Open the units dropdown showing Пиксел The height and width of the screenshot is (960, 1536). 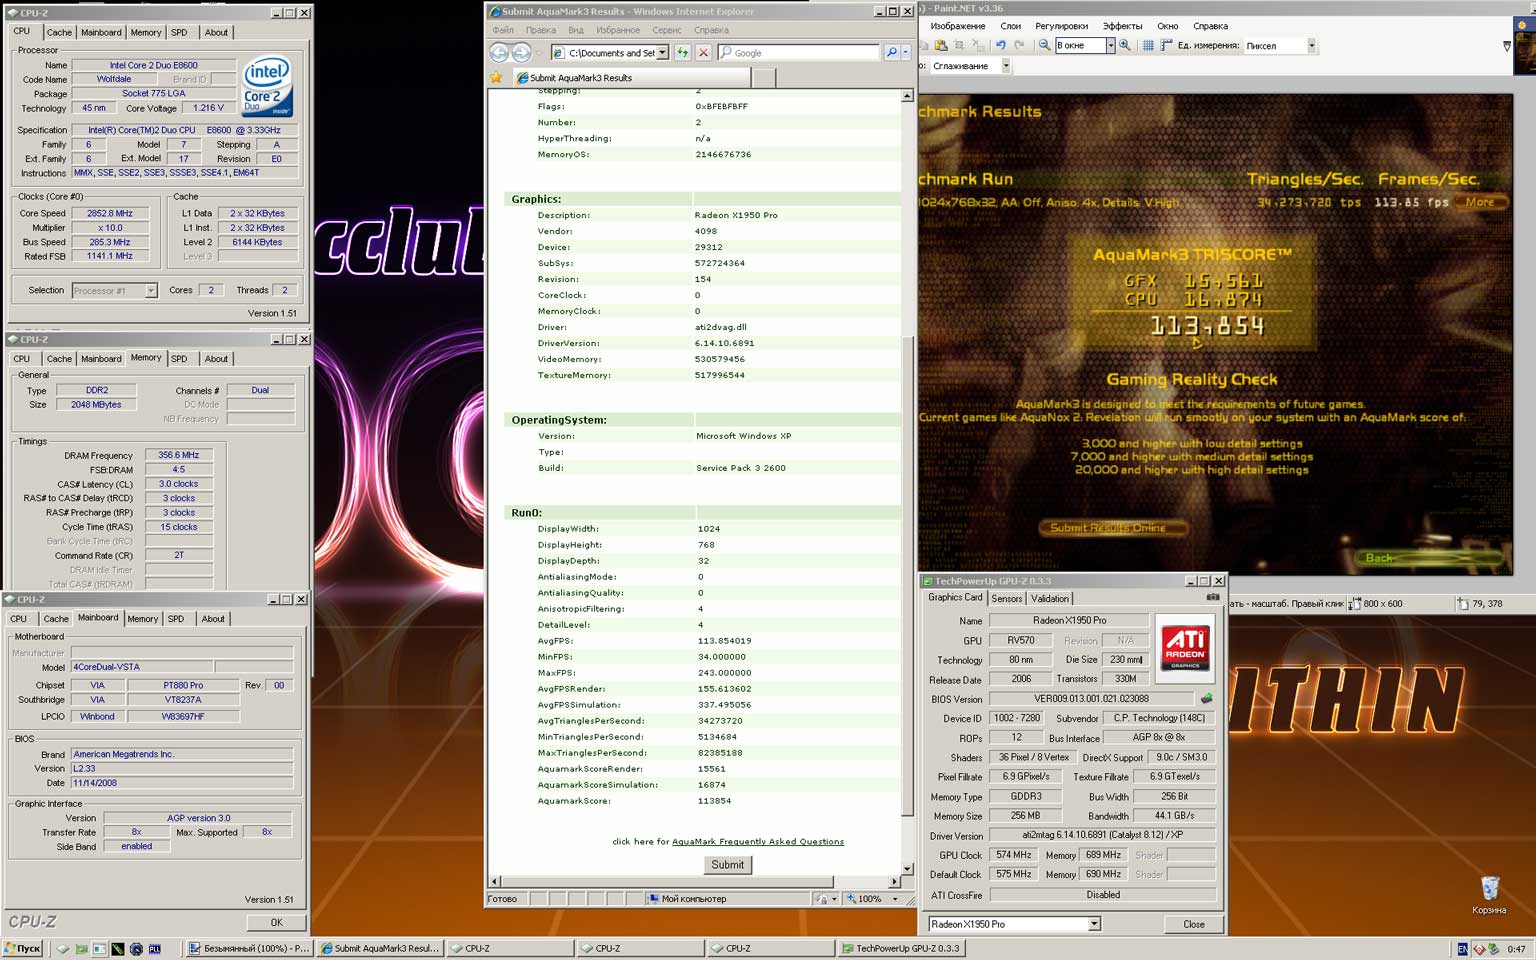coord(1311,45)
